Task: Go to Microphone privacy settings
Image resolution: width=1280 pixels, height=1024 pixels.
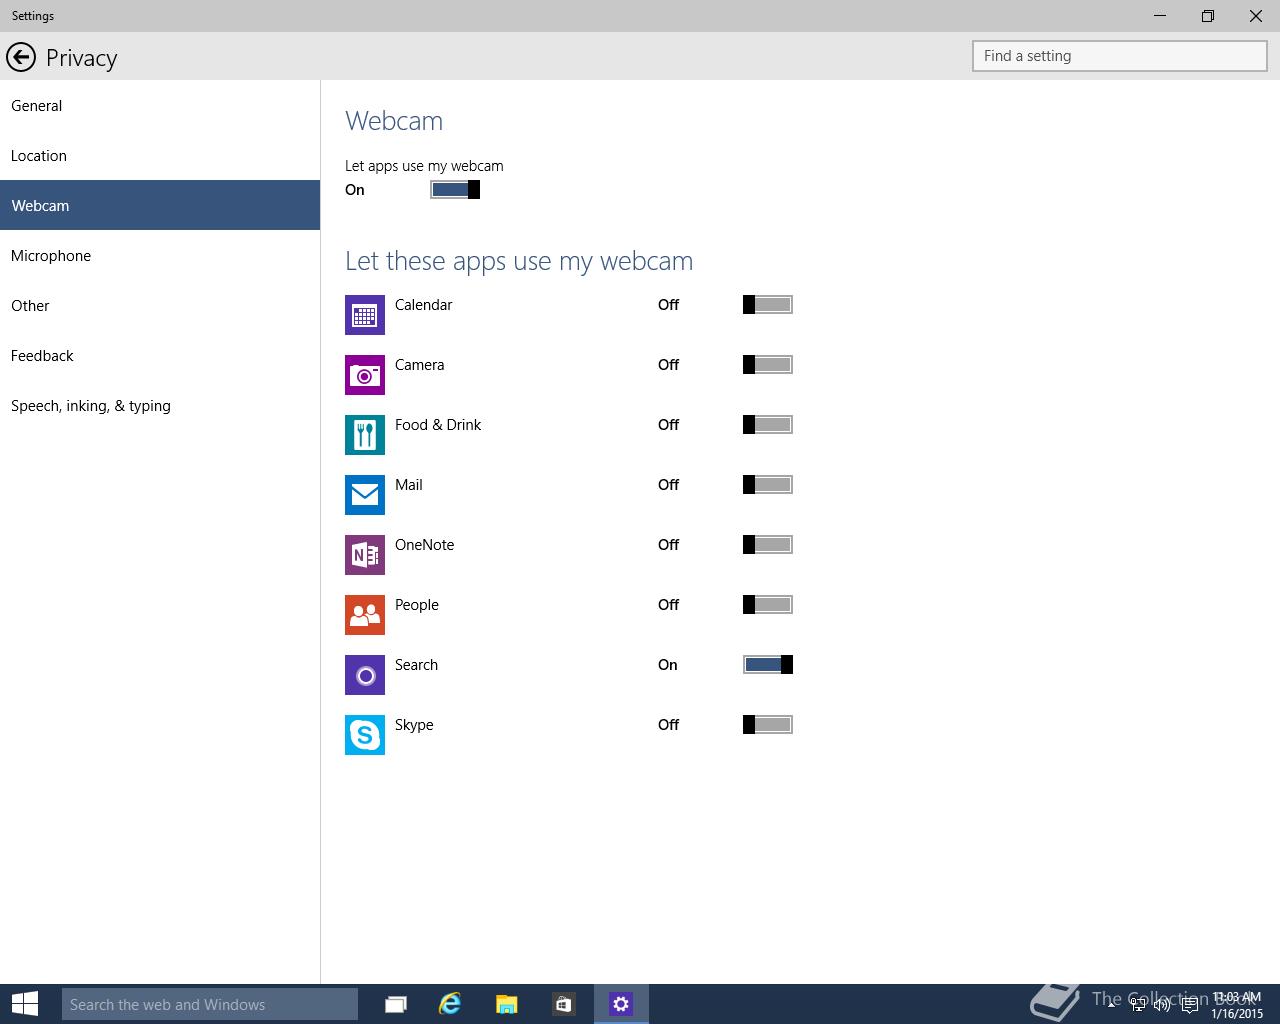Action: [160, 255]
